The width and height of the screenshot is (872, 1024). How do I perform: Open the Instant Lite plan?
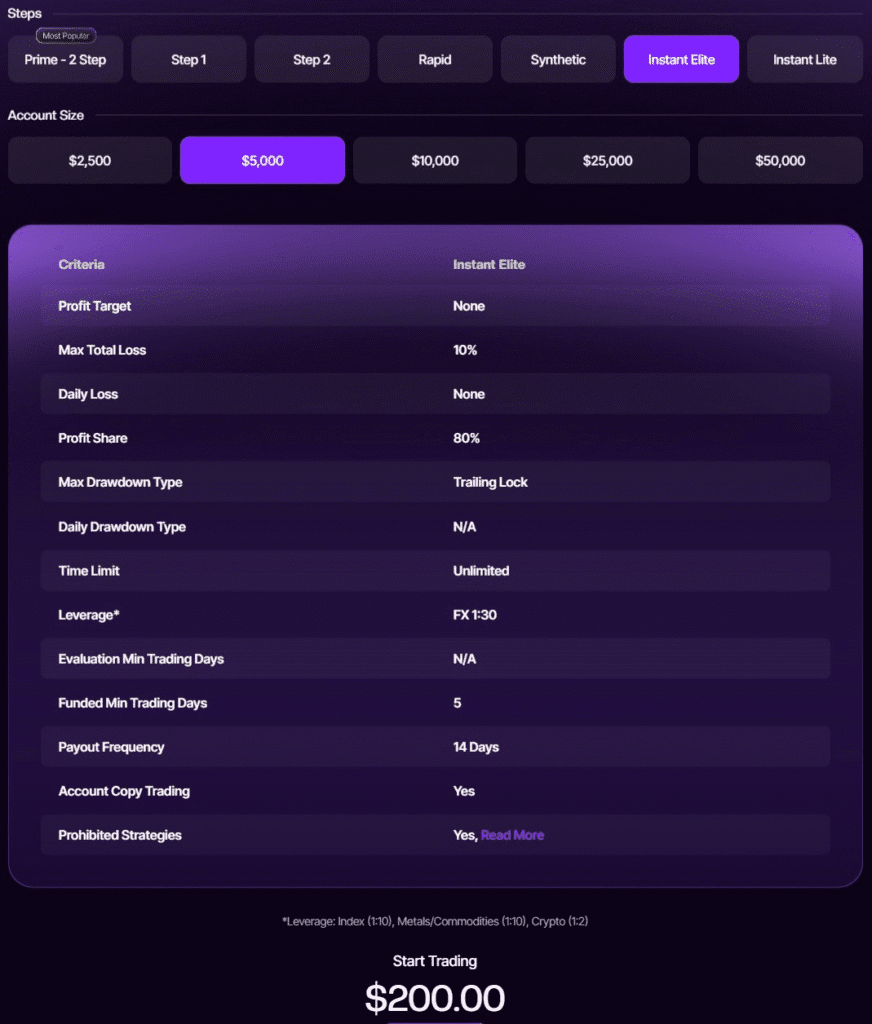[804, 59]
